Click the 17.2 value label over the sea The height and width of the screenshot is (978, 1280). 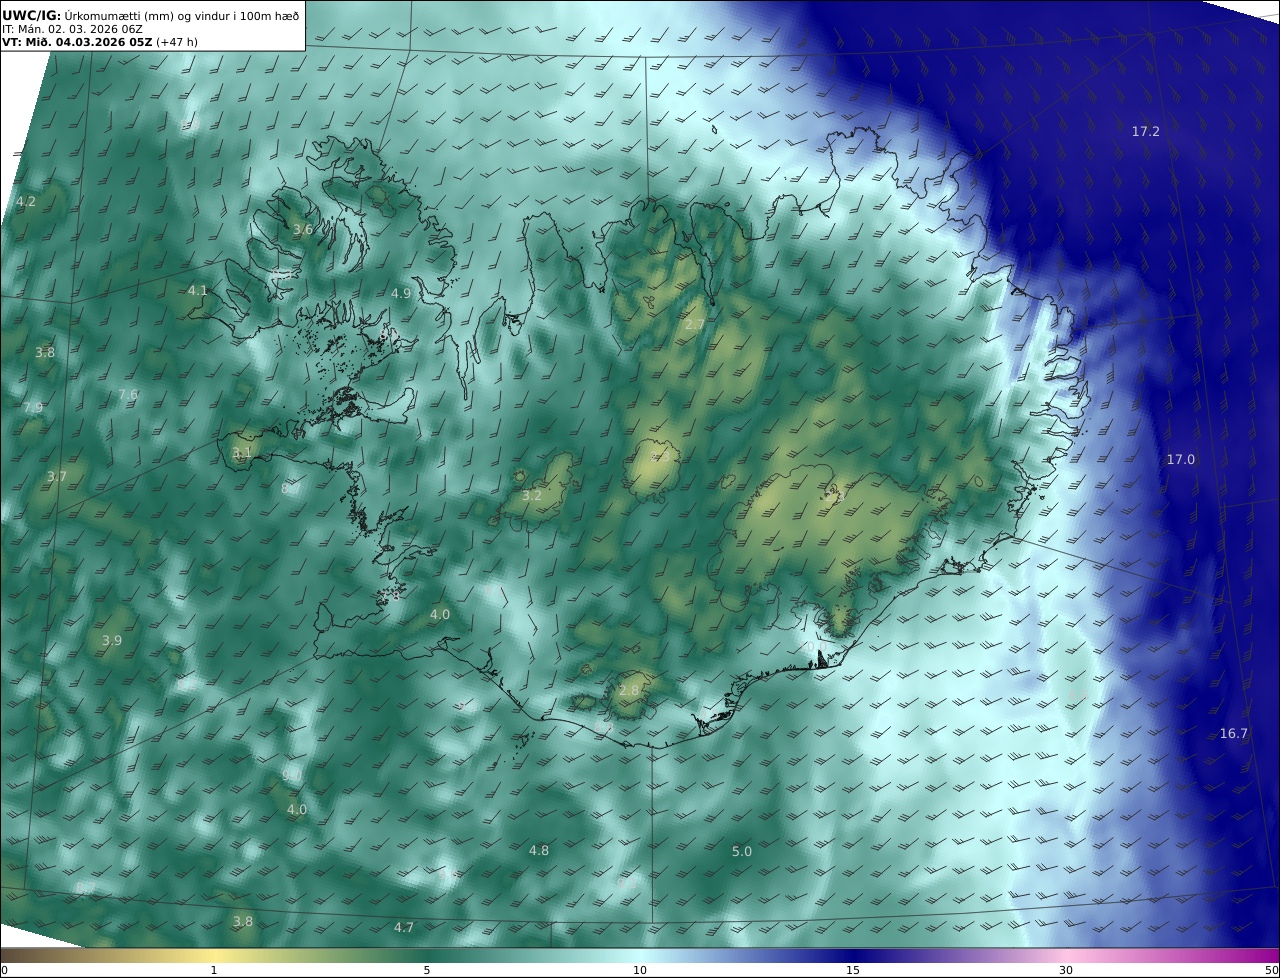(x=1145, y=131)
